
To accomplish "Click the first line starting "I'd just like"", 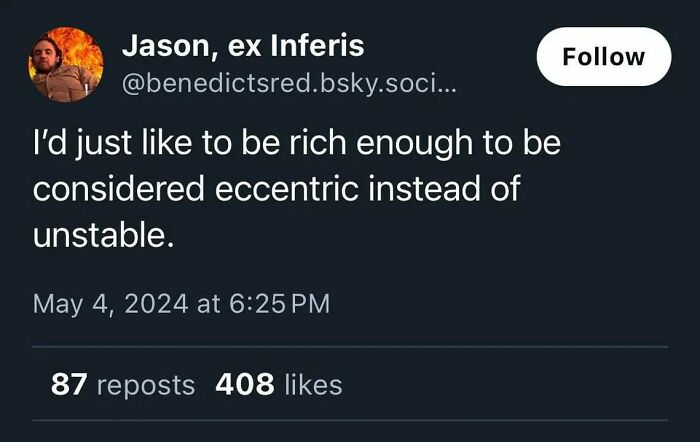I will [x=297, y=143].
